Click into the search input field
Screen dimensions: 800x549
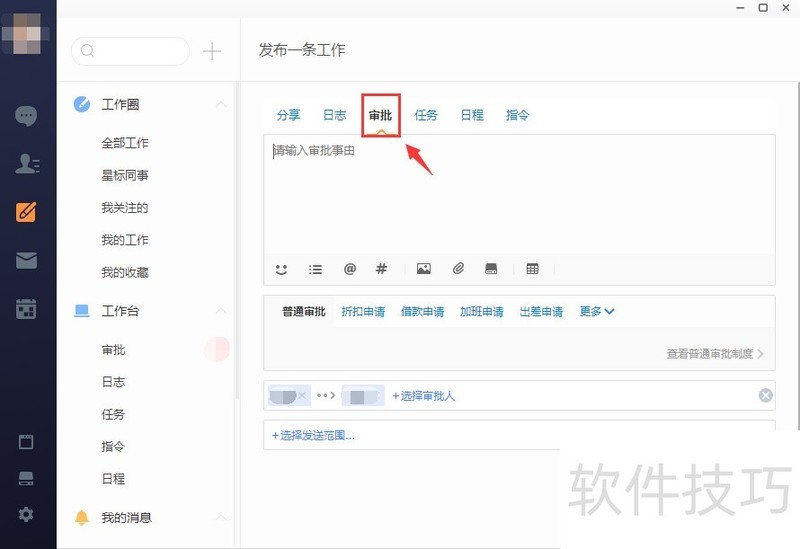coord(131,51)
